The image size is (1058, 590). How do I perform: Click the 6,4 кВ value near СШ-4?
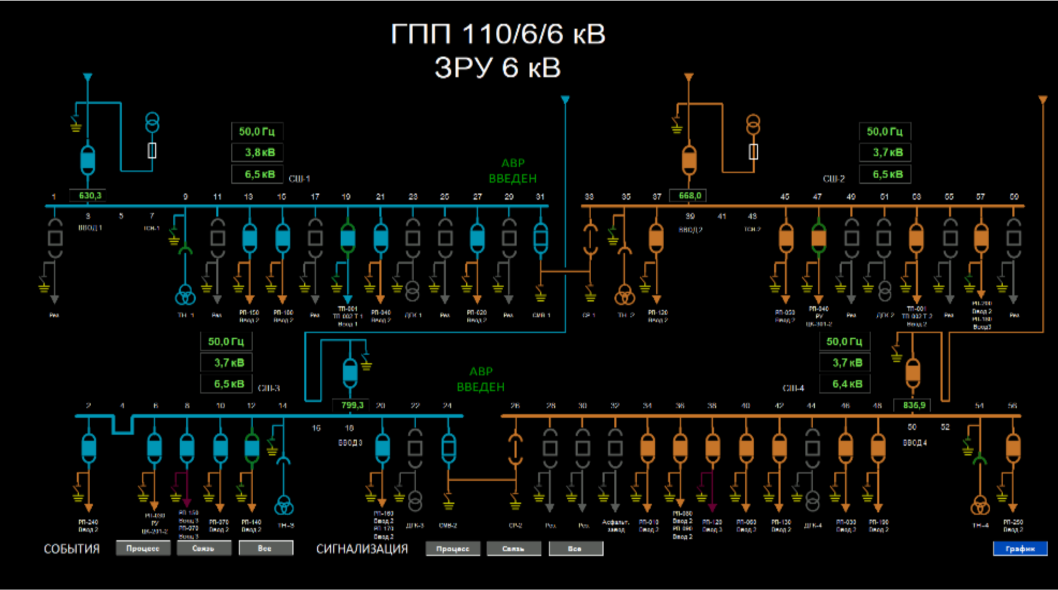coord(846,384)
